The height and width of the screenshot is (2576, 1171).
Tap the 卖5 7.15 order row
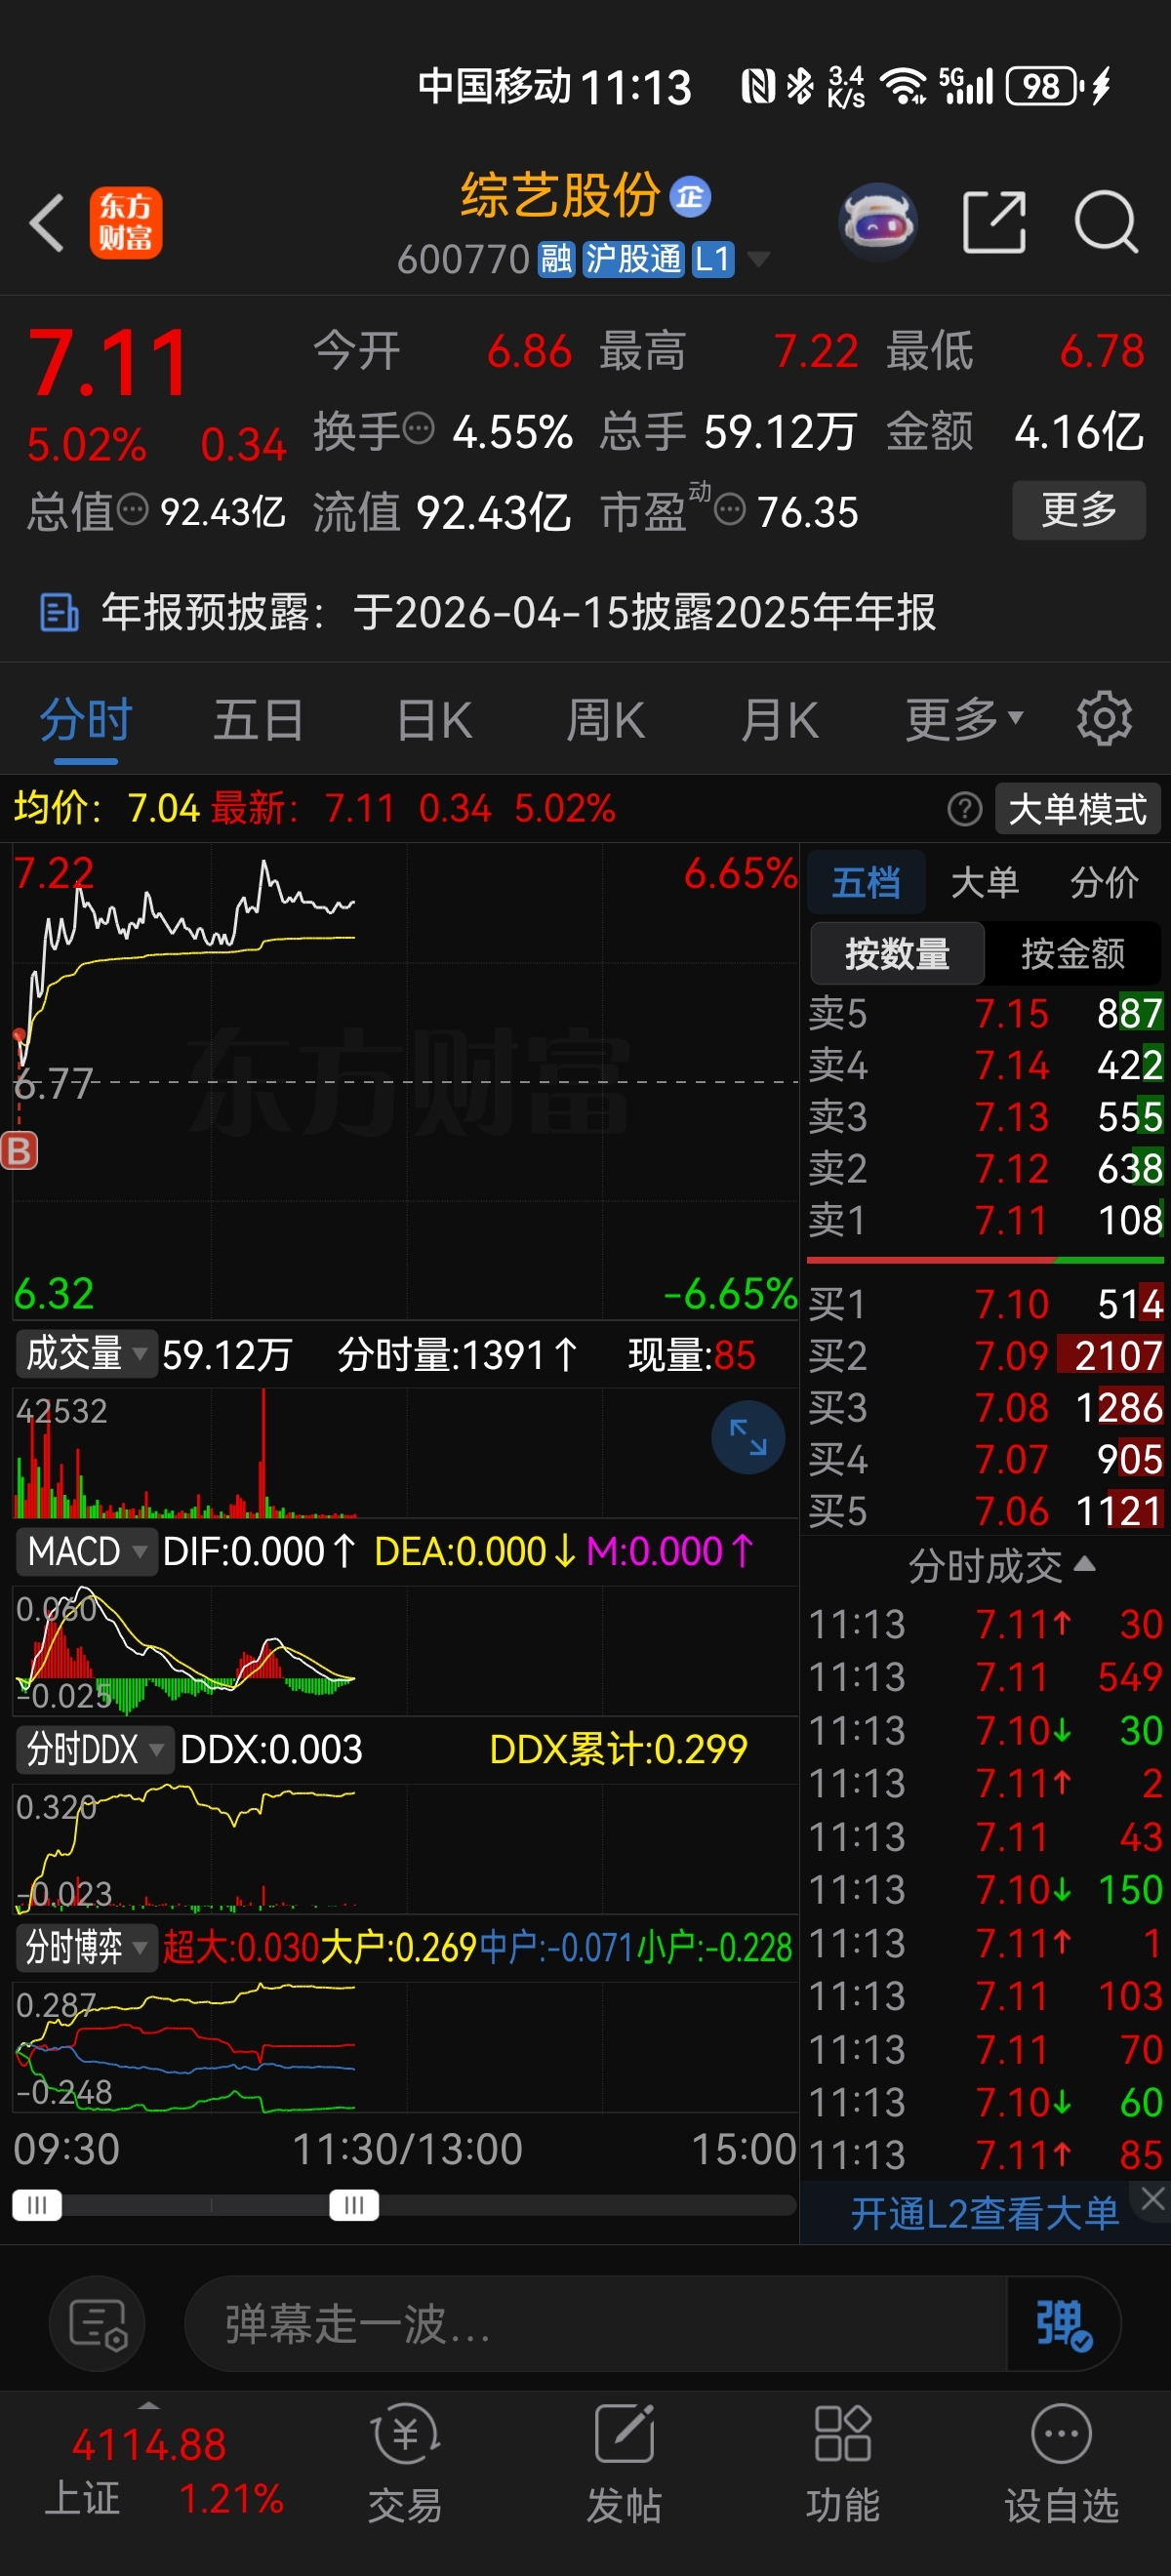(x=985, y=1013)
